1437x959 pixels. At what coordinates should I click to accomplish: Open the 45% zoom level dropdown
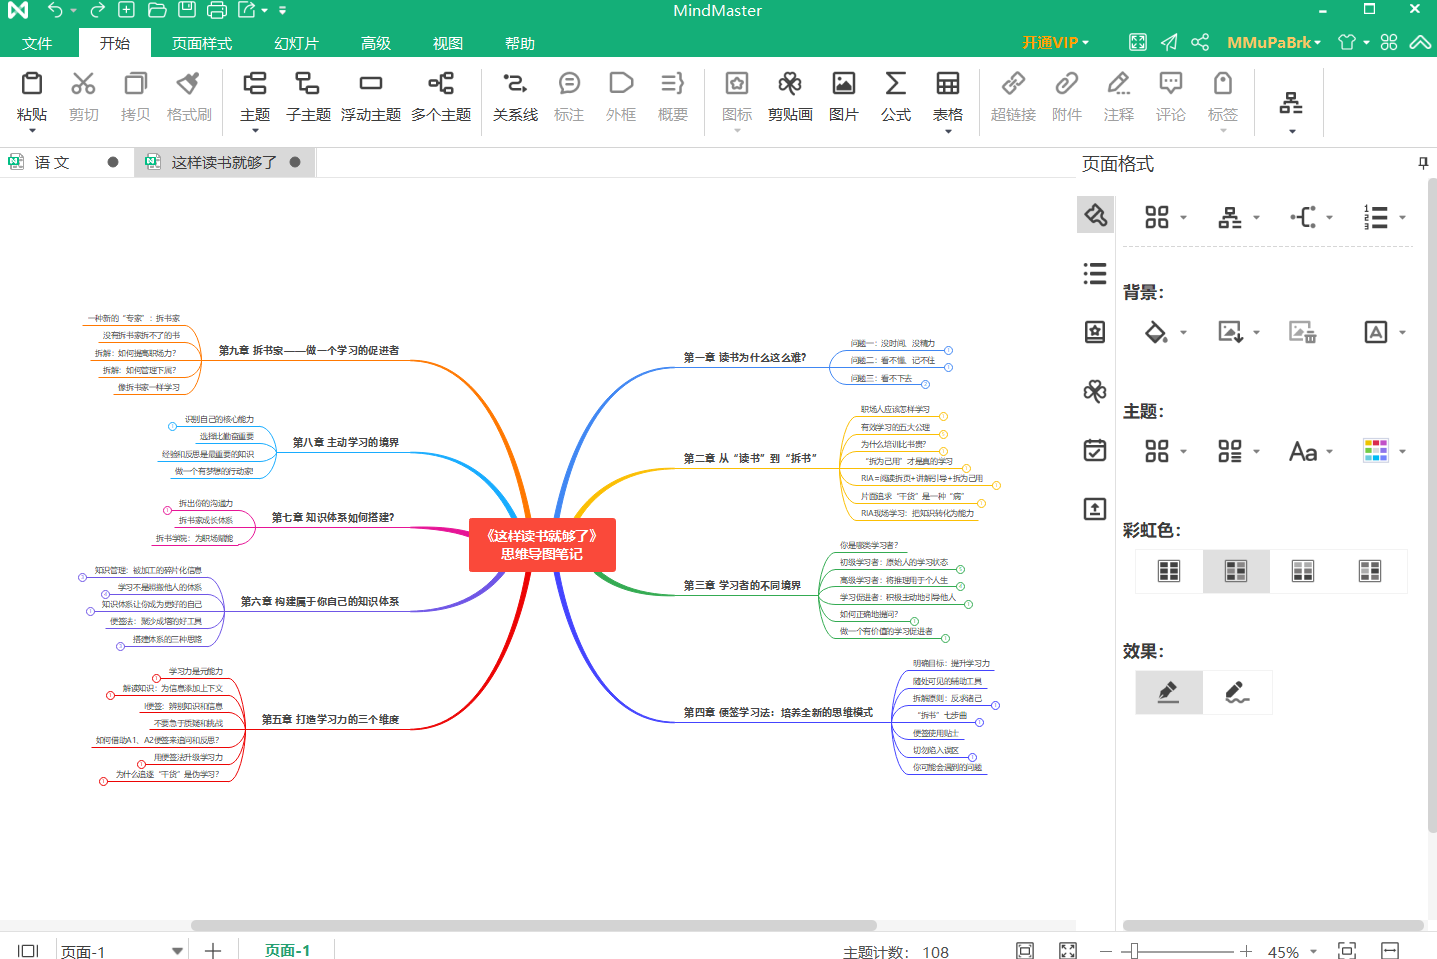(x=1314, y=952)
